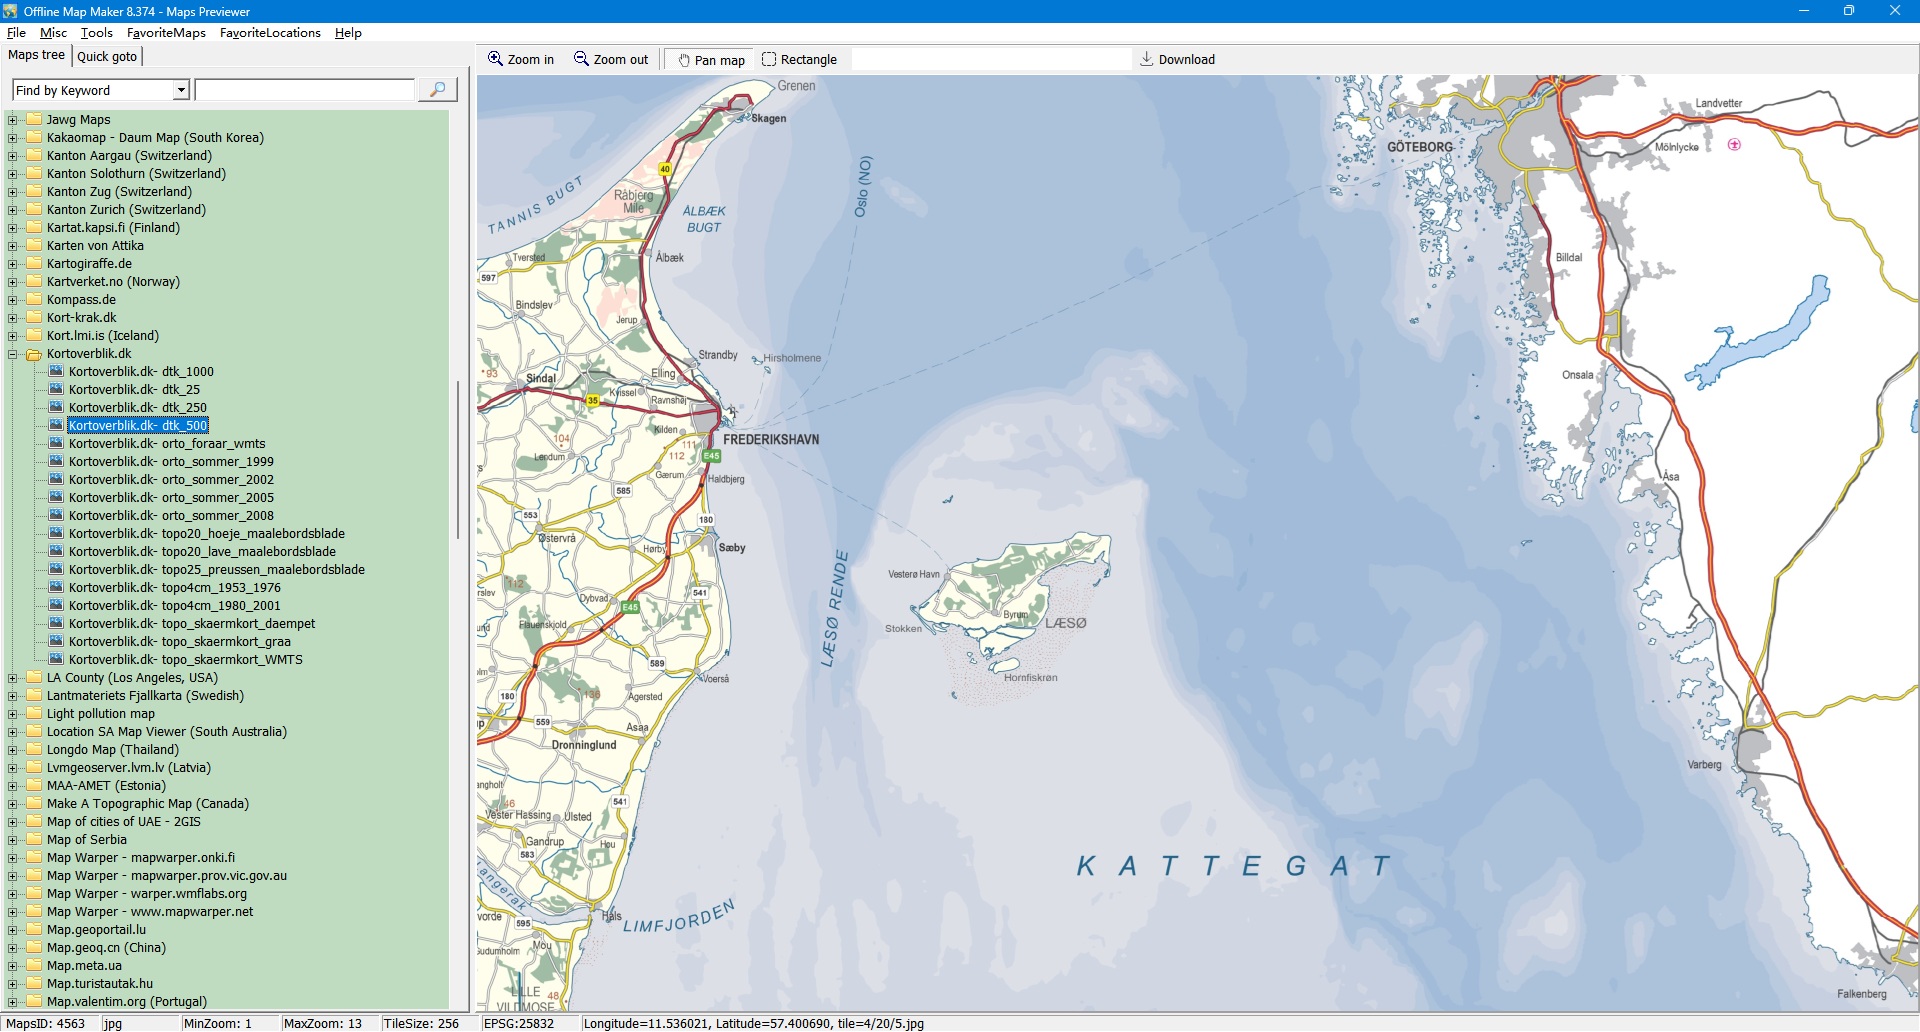Screen dimensions: 1920x1032
Task: Activate the Rectangle selection tool
Action: pos(769,59)
